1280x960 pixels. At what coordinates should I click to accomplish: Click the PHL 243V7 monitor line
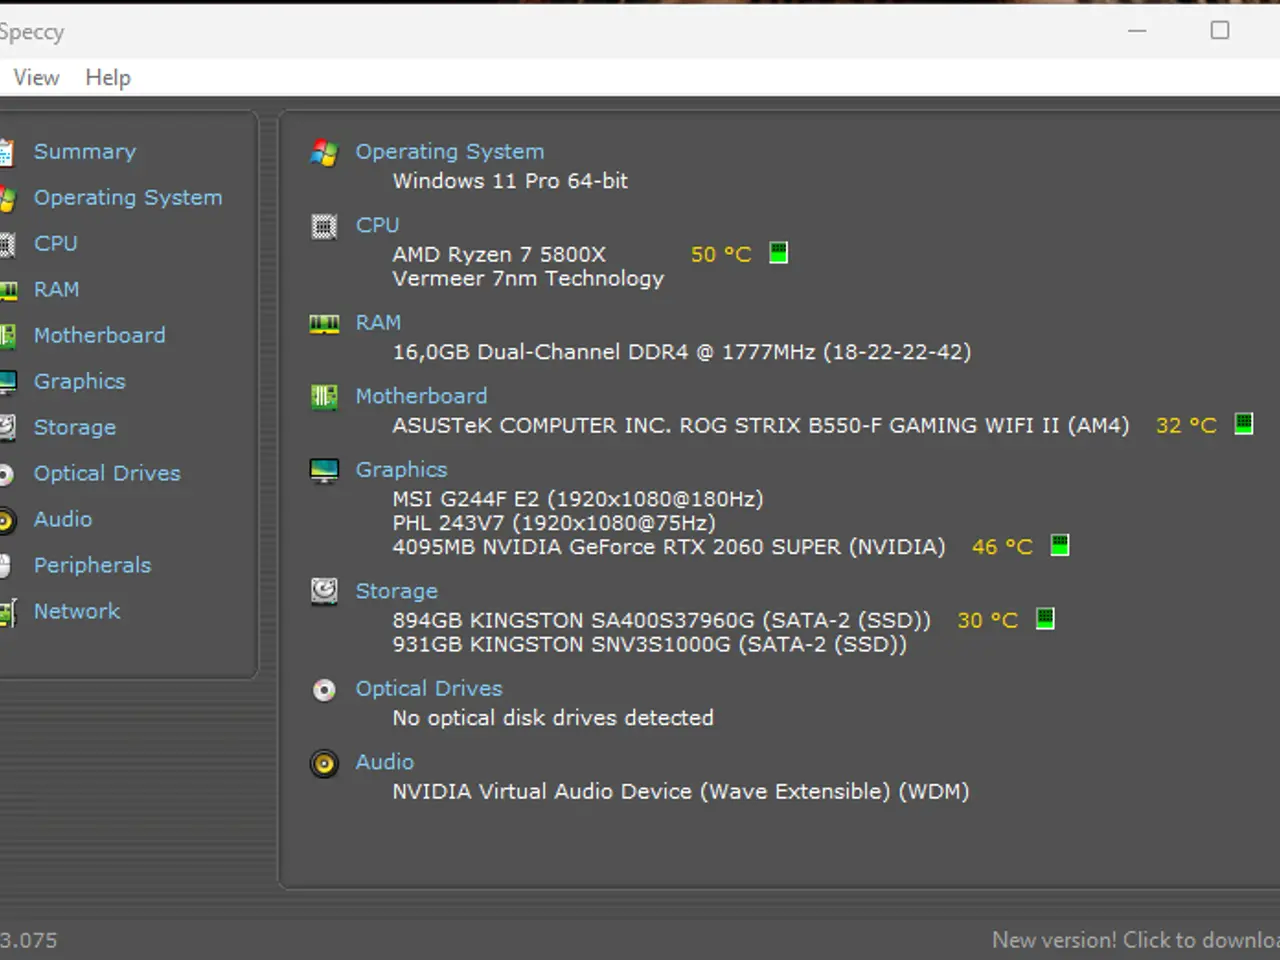coord(554,523)
